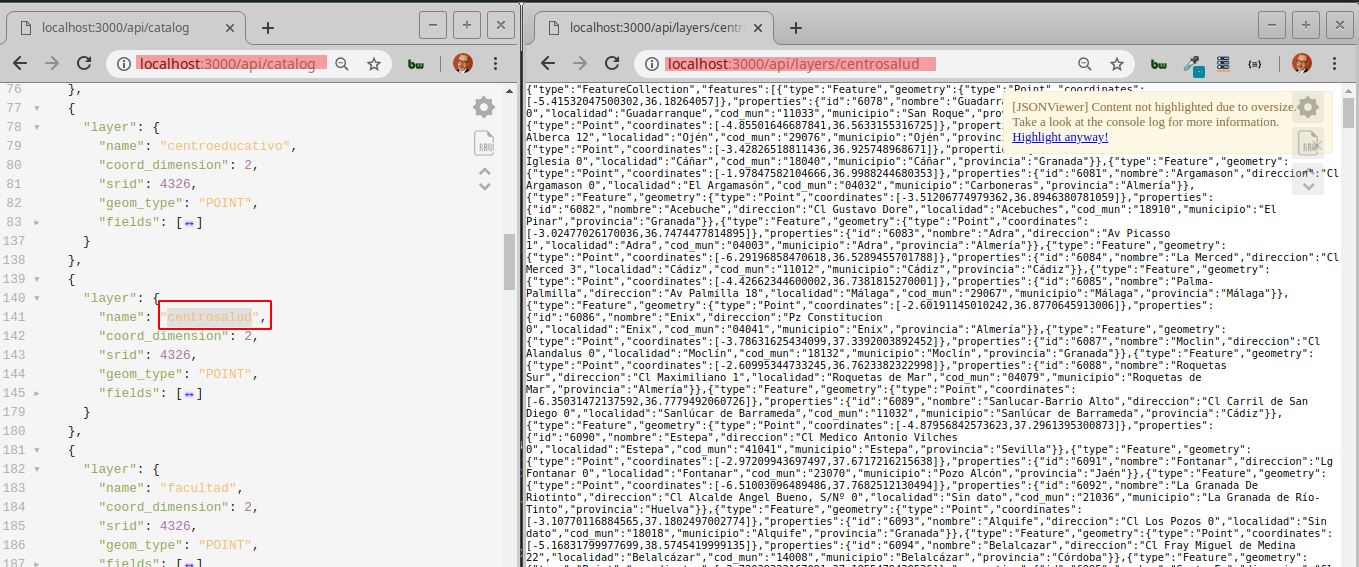This screenshot has width=1359, height=567.
Task: Bookmark the centrosalud layer page
Action: 1116,64
